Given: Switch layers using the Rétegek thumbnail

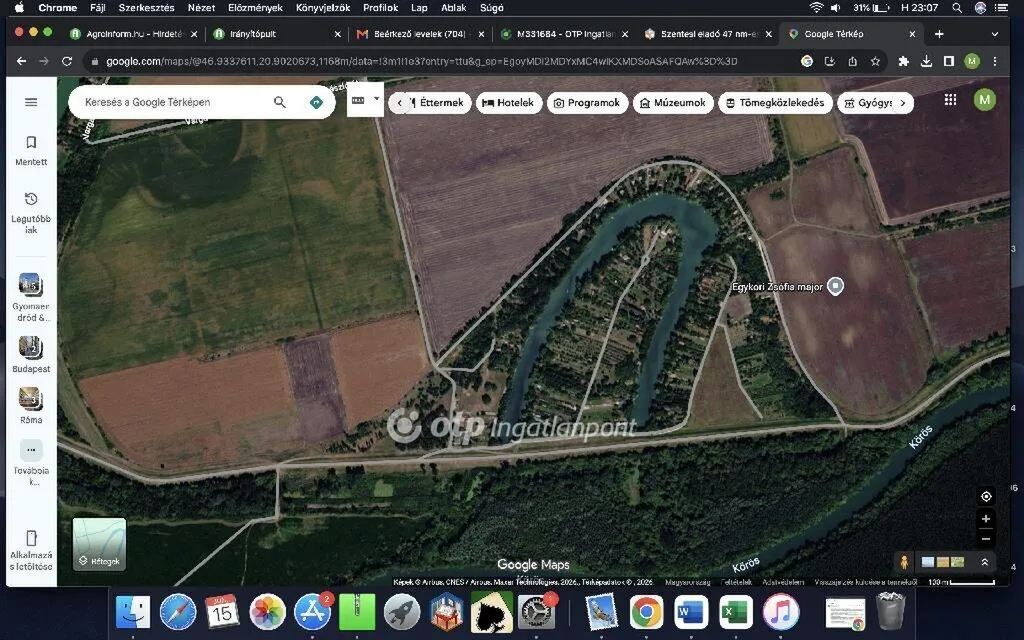Looking at the screenshot, I should (99, 544).
